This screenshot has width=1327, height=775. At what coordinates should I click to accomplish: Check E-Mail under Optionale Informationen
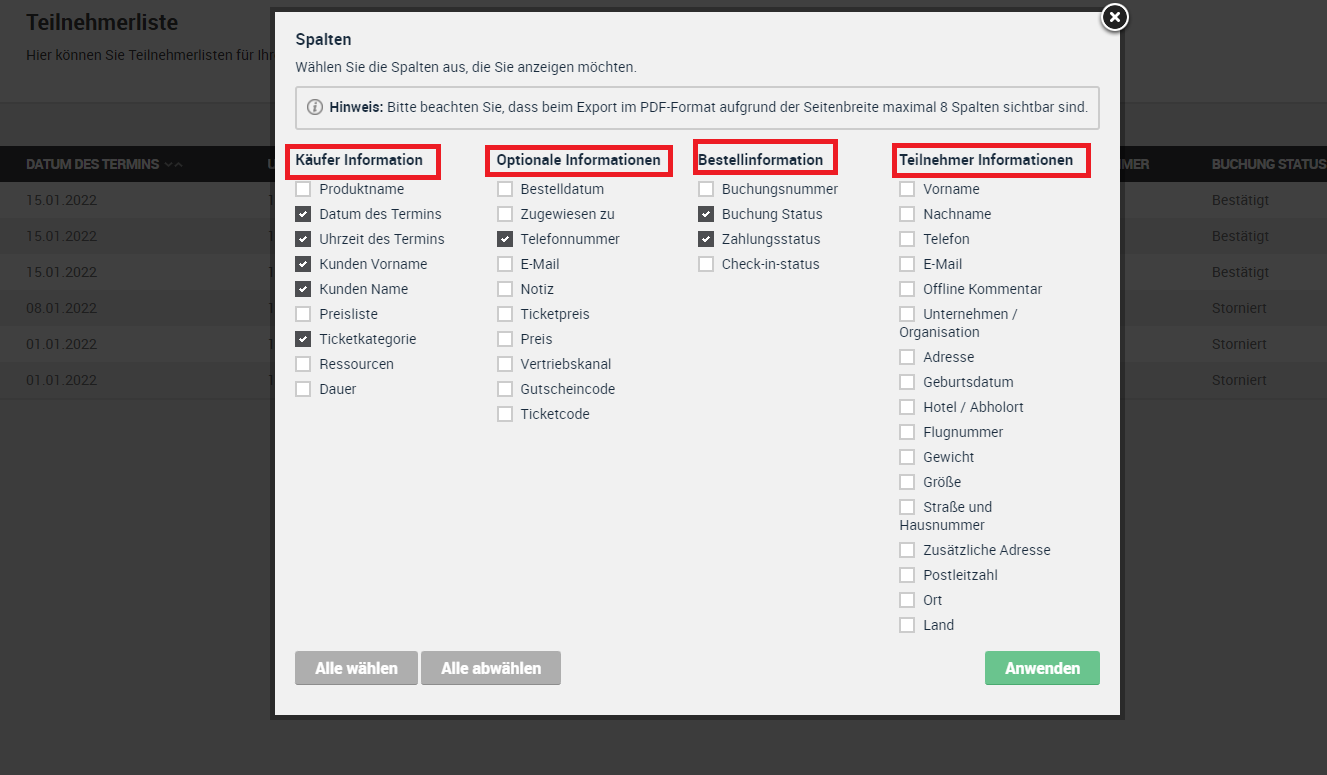505,264
